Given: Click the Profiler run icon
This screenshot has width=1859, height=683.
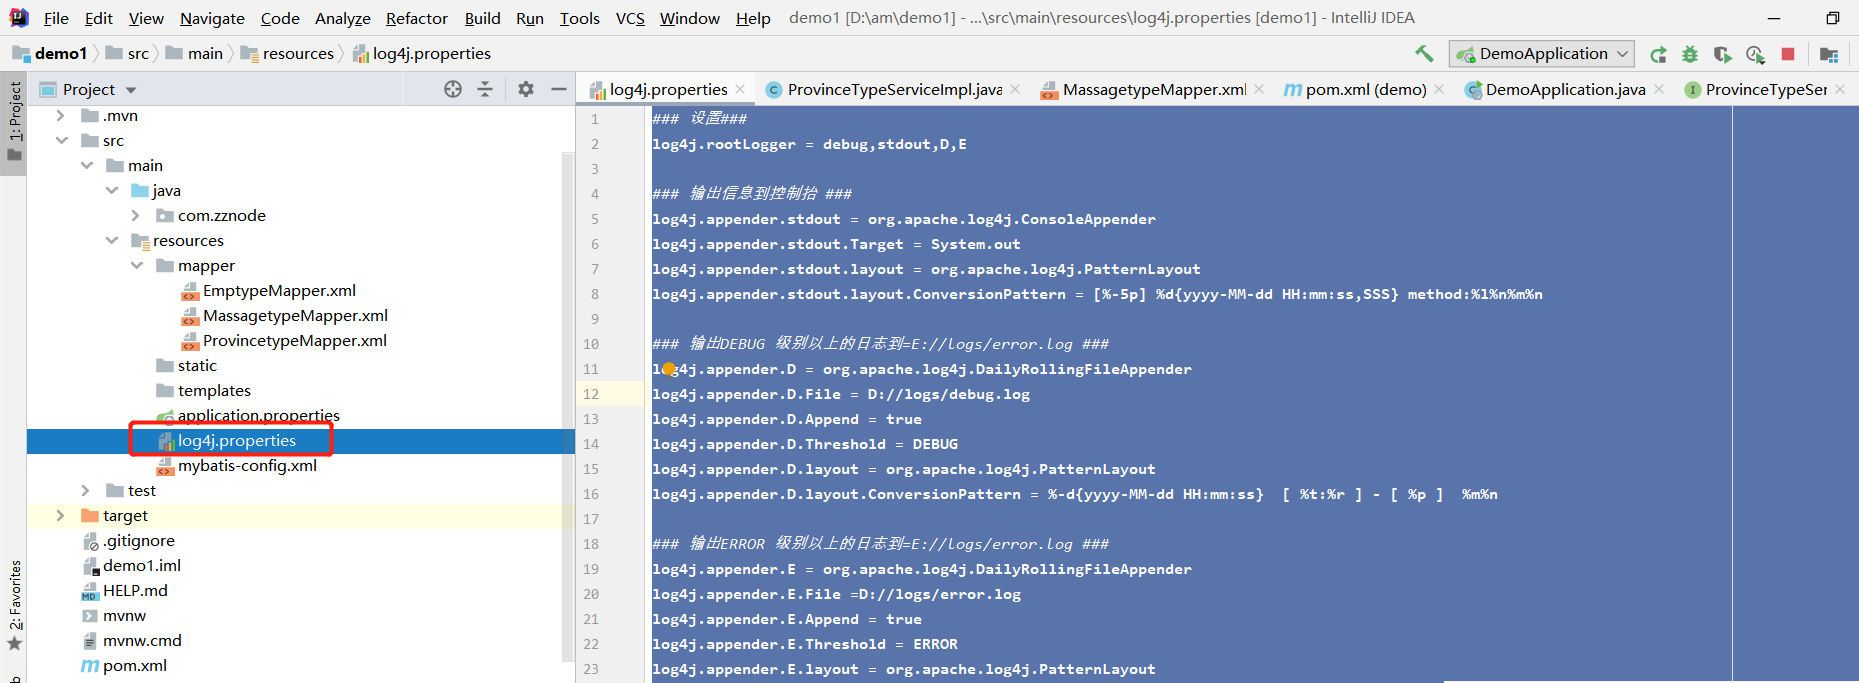Looking at the screenshot, I should tap(1755, 54).
